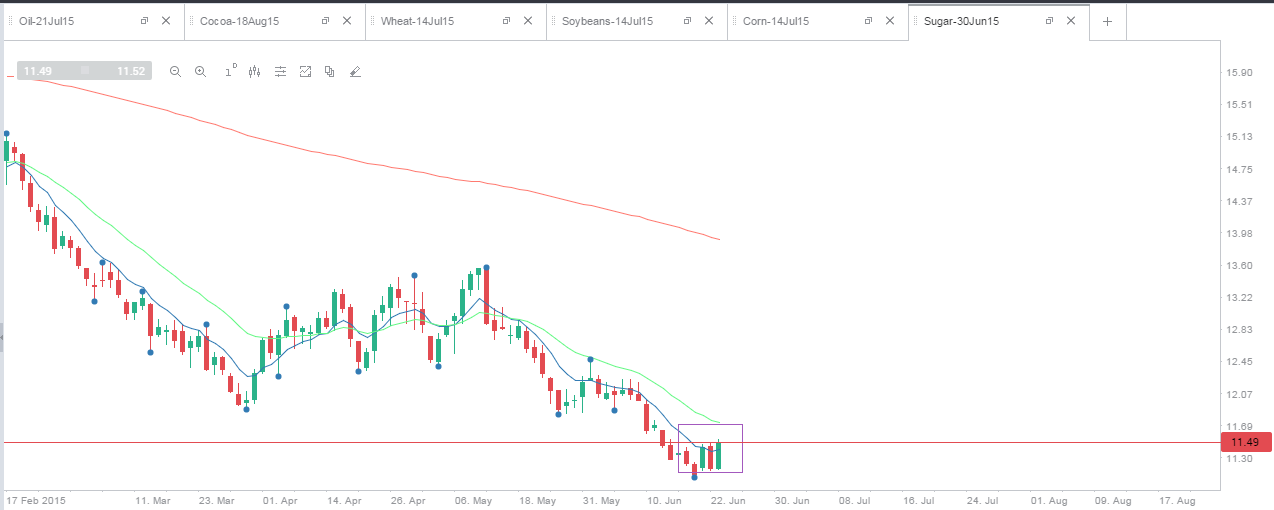
Task: Open indicator settings sliders icon
Action: click(281, 71)
